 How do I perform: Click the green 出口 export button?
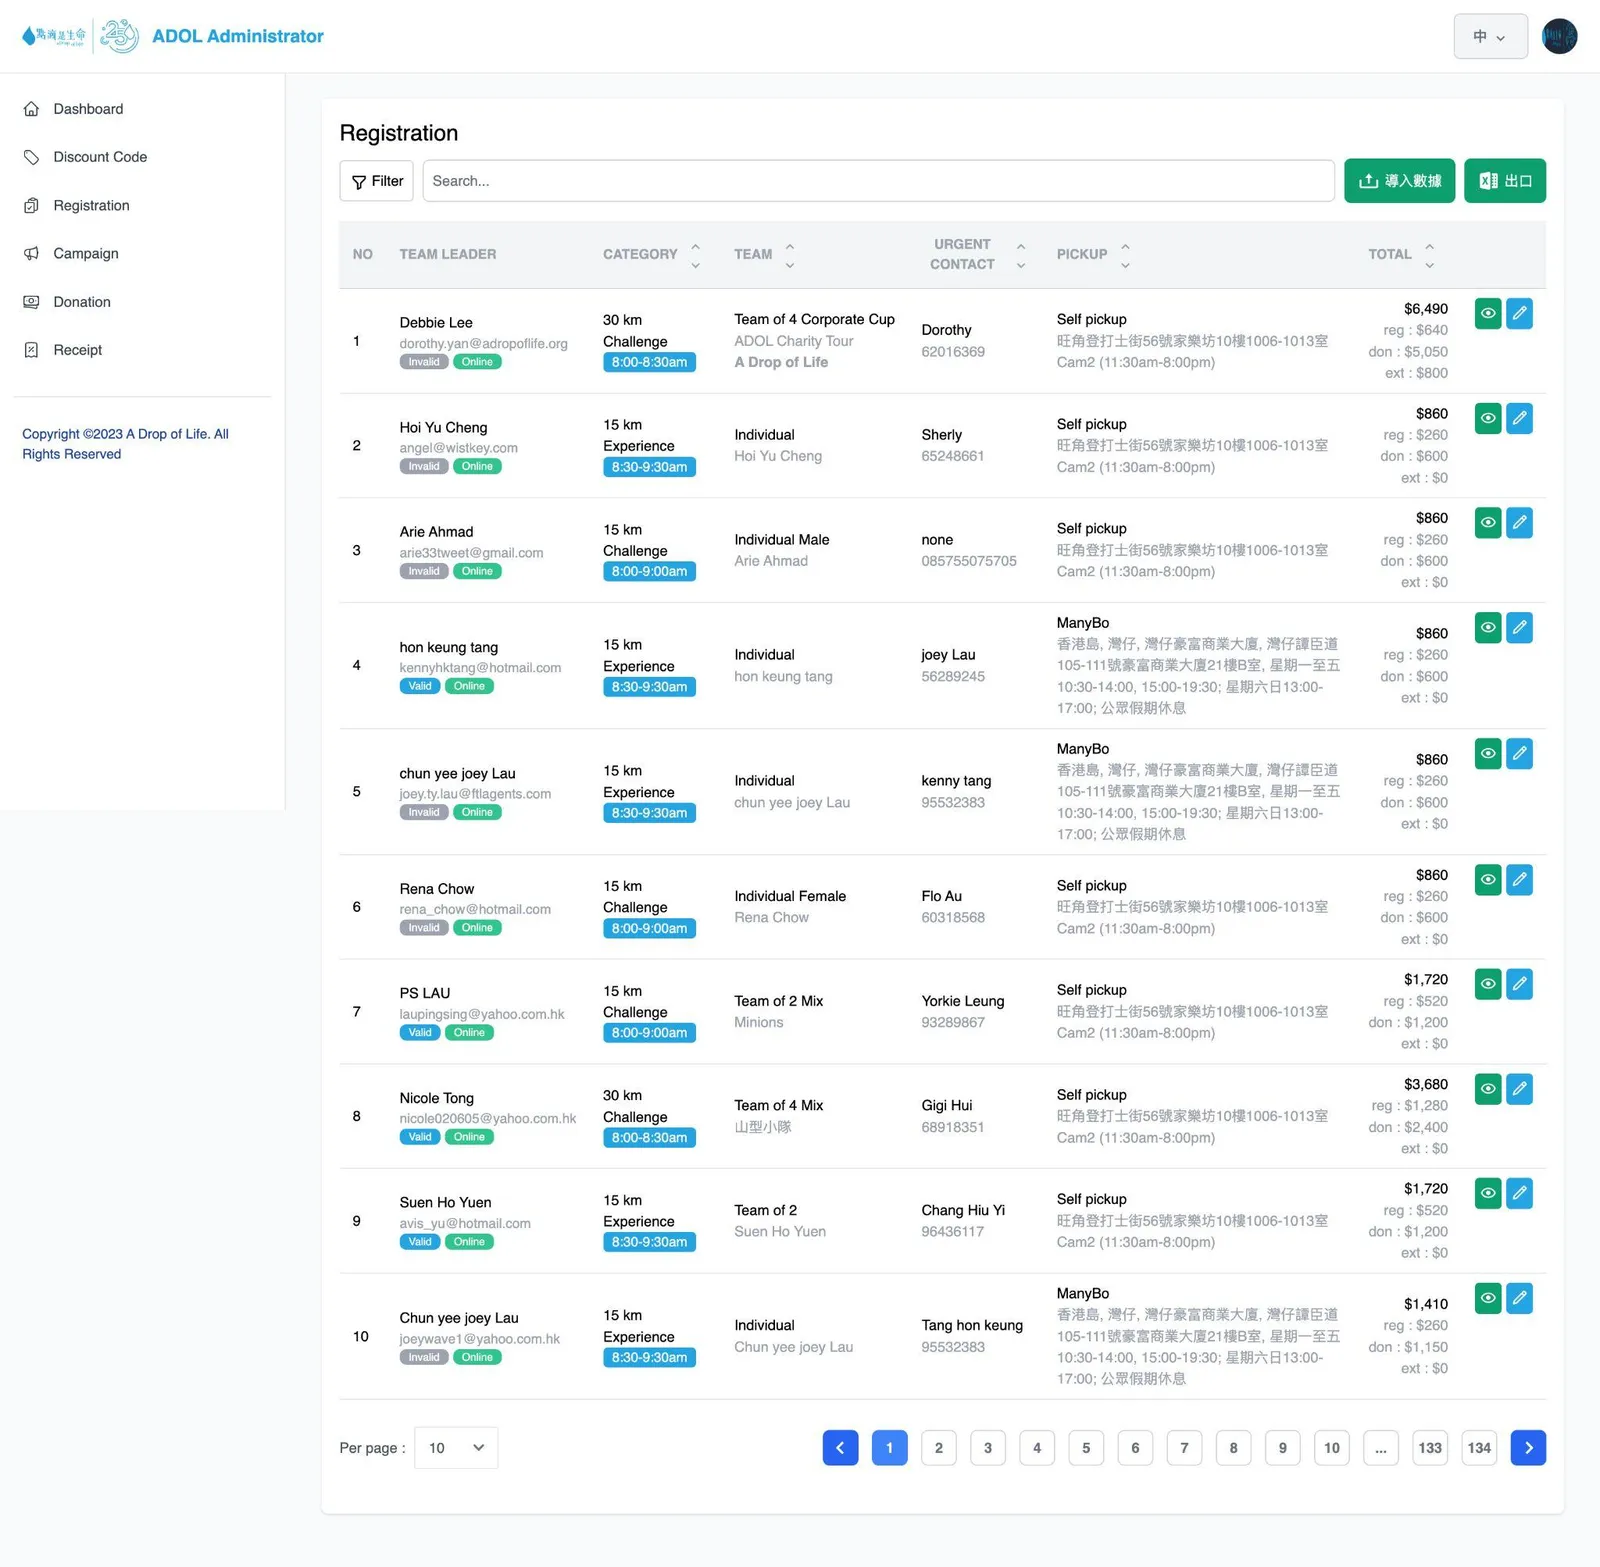pyautogui.click(x=1505, y=181)
